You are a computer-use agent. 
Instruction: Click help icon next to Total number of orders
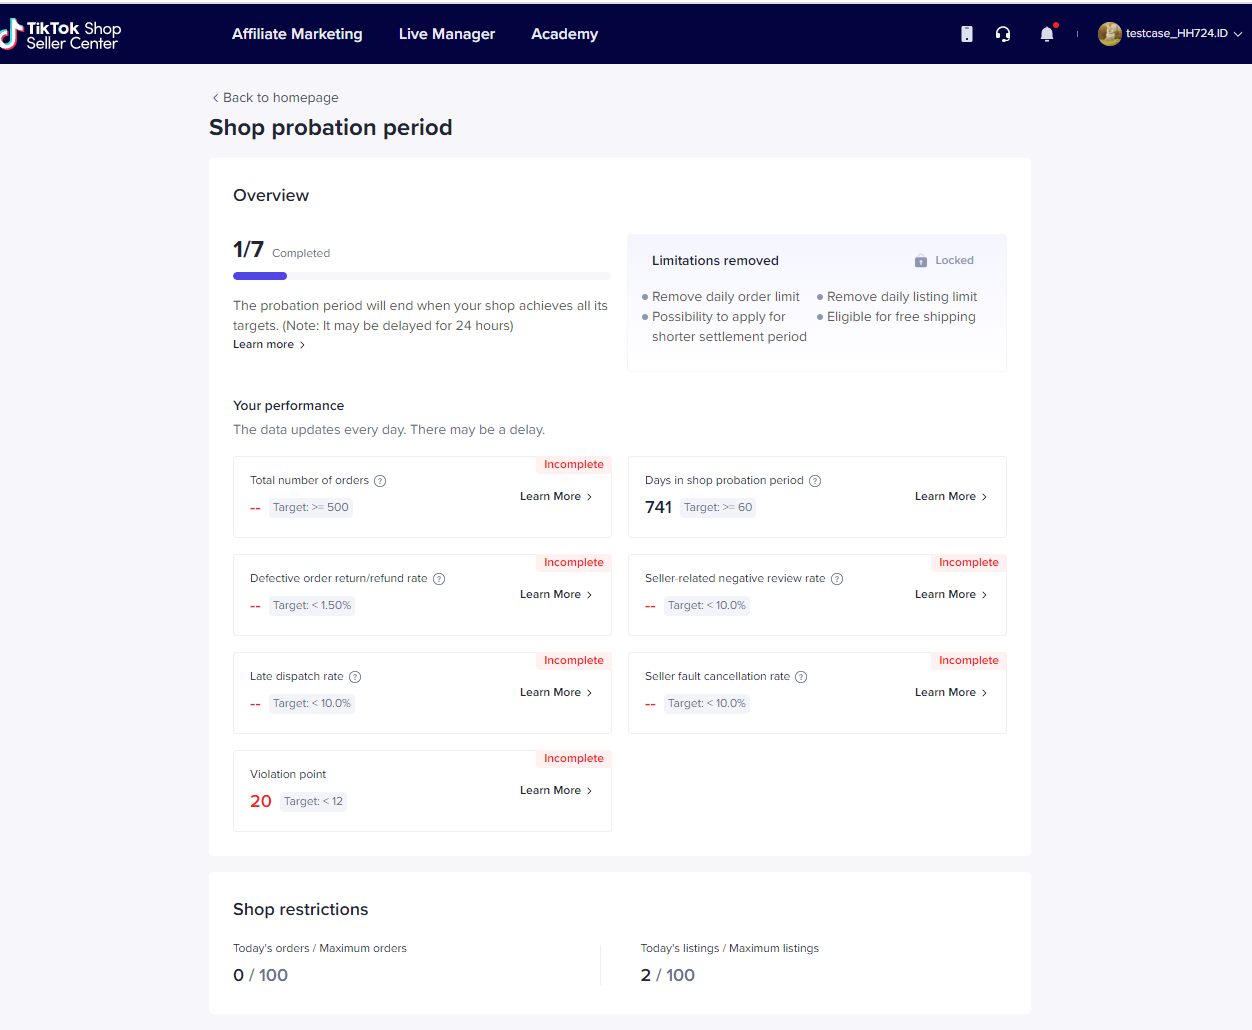point(380,481)
